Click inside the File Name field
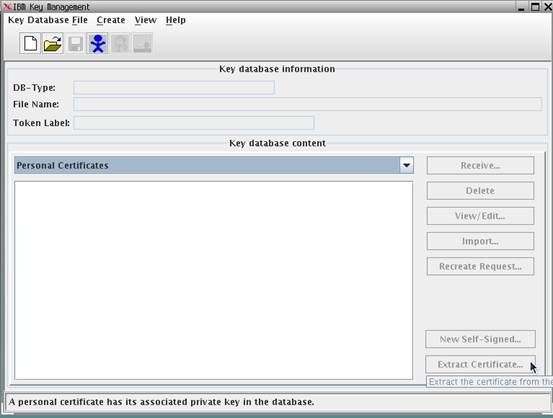Screen dimensions: 553x418 click(308, 104)
